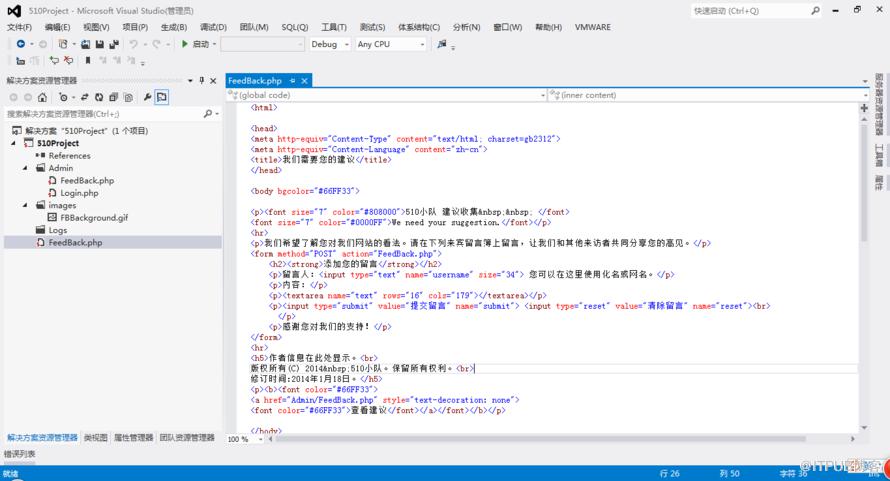Viewport: 890px width, 481px height.
Task: Click Pending Changes Filter clock icon
Action: tap(63, 97)
